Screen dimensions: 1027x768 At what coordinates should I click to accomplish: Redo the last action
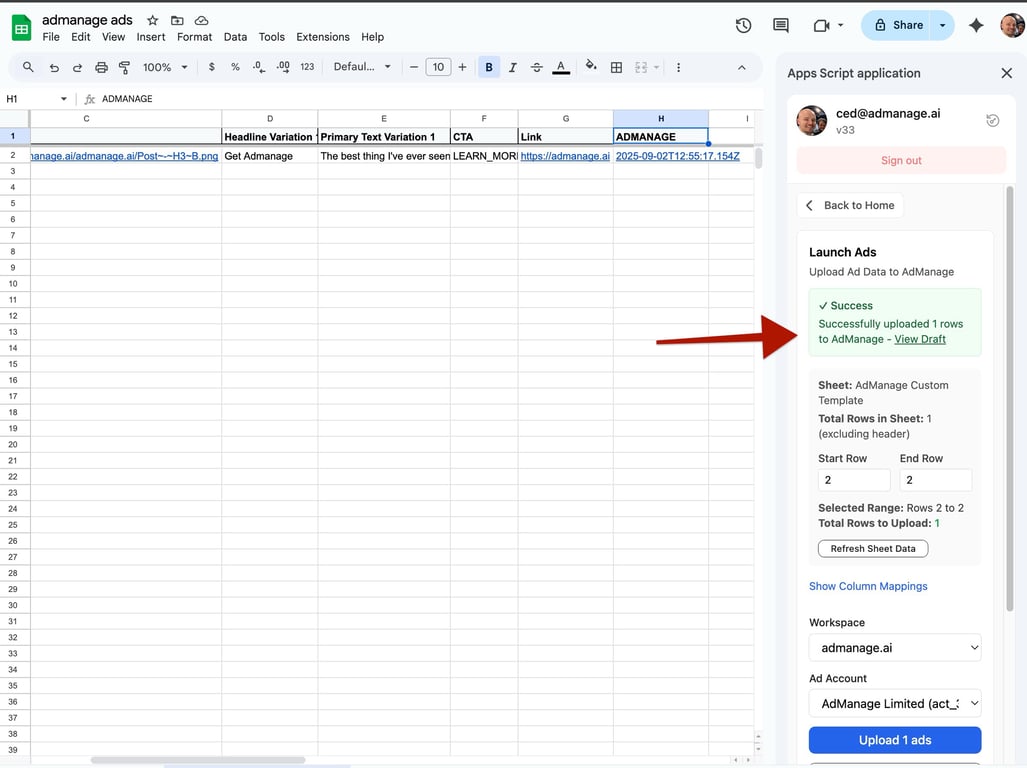[x=77, y=67]
